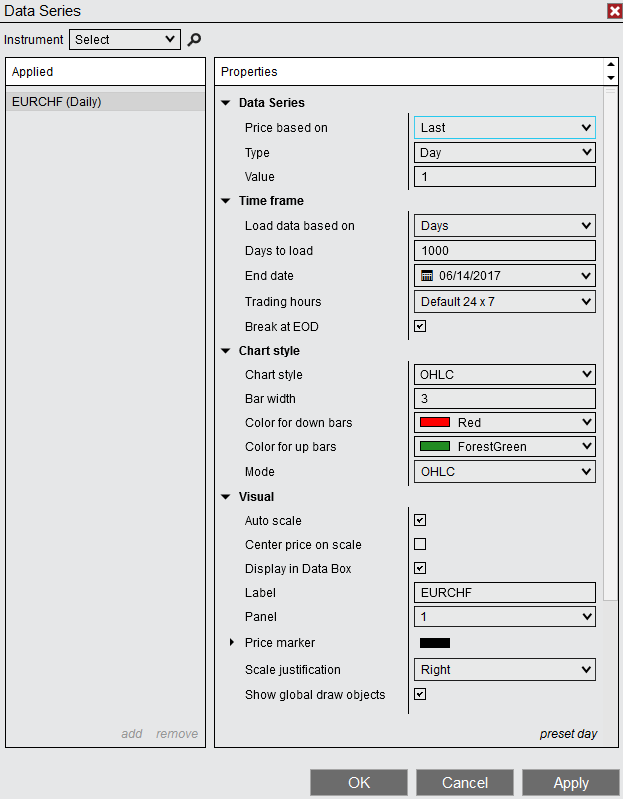Click the instrument search magnifier icon

click(x=195, y=40)
